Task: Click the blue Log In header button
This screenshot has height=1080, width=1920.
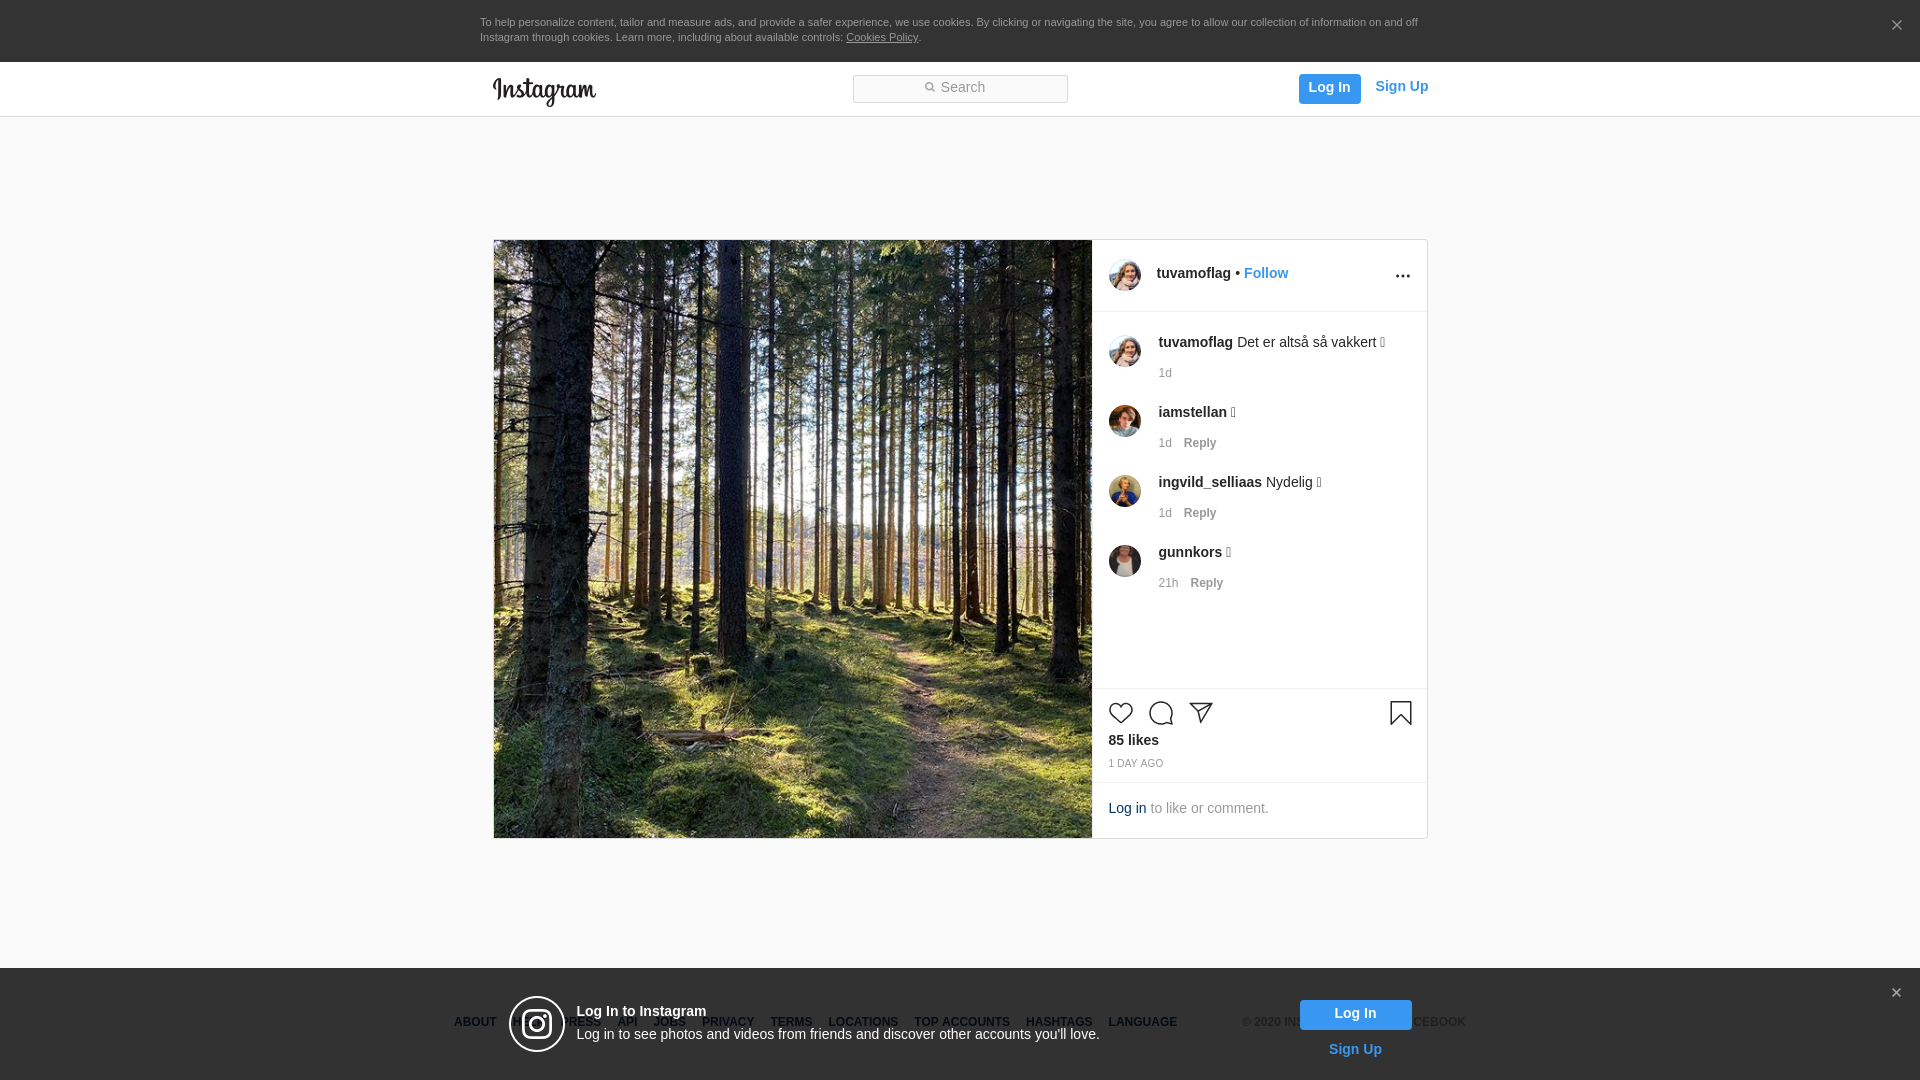Action: coord(1329,88)
